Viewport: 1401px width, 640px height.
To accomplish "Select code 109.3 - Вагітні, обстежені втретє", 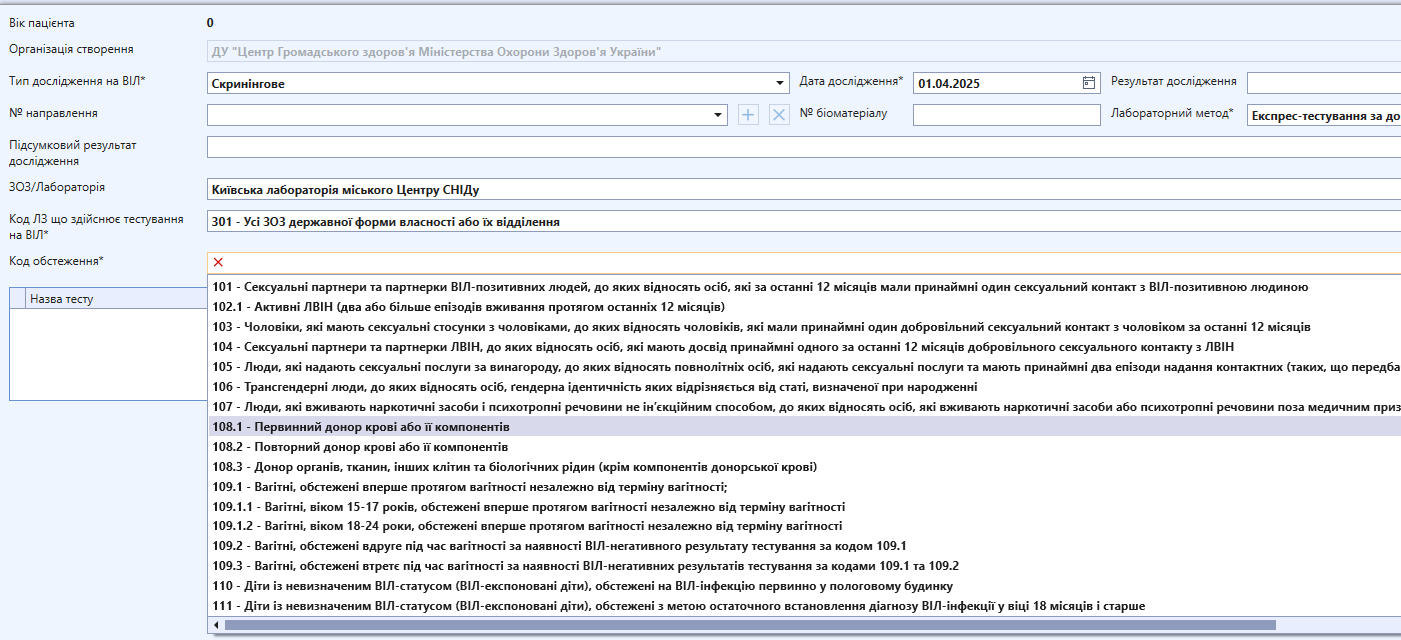I will [x=804, y=566].
